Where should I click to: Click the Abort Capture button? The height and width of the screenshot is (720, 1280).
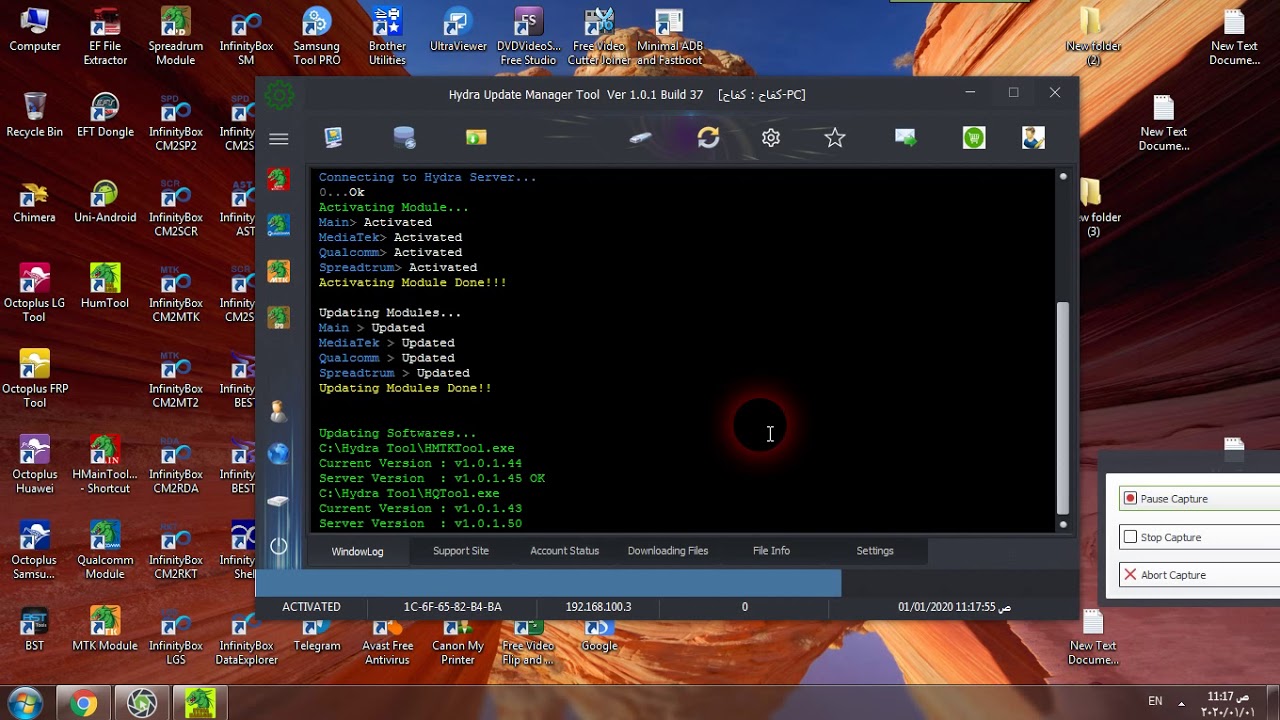1200,575
